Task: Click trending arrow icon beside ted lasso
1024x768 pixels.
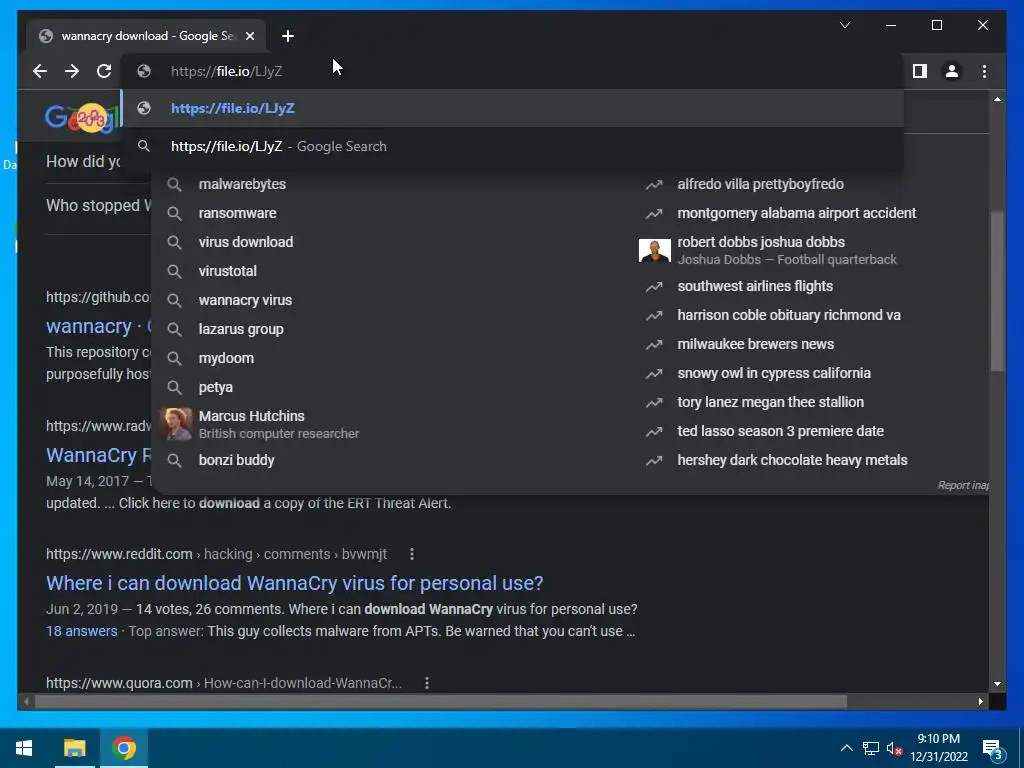Action: (x=654, y=431)
